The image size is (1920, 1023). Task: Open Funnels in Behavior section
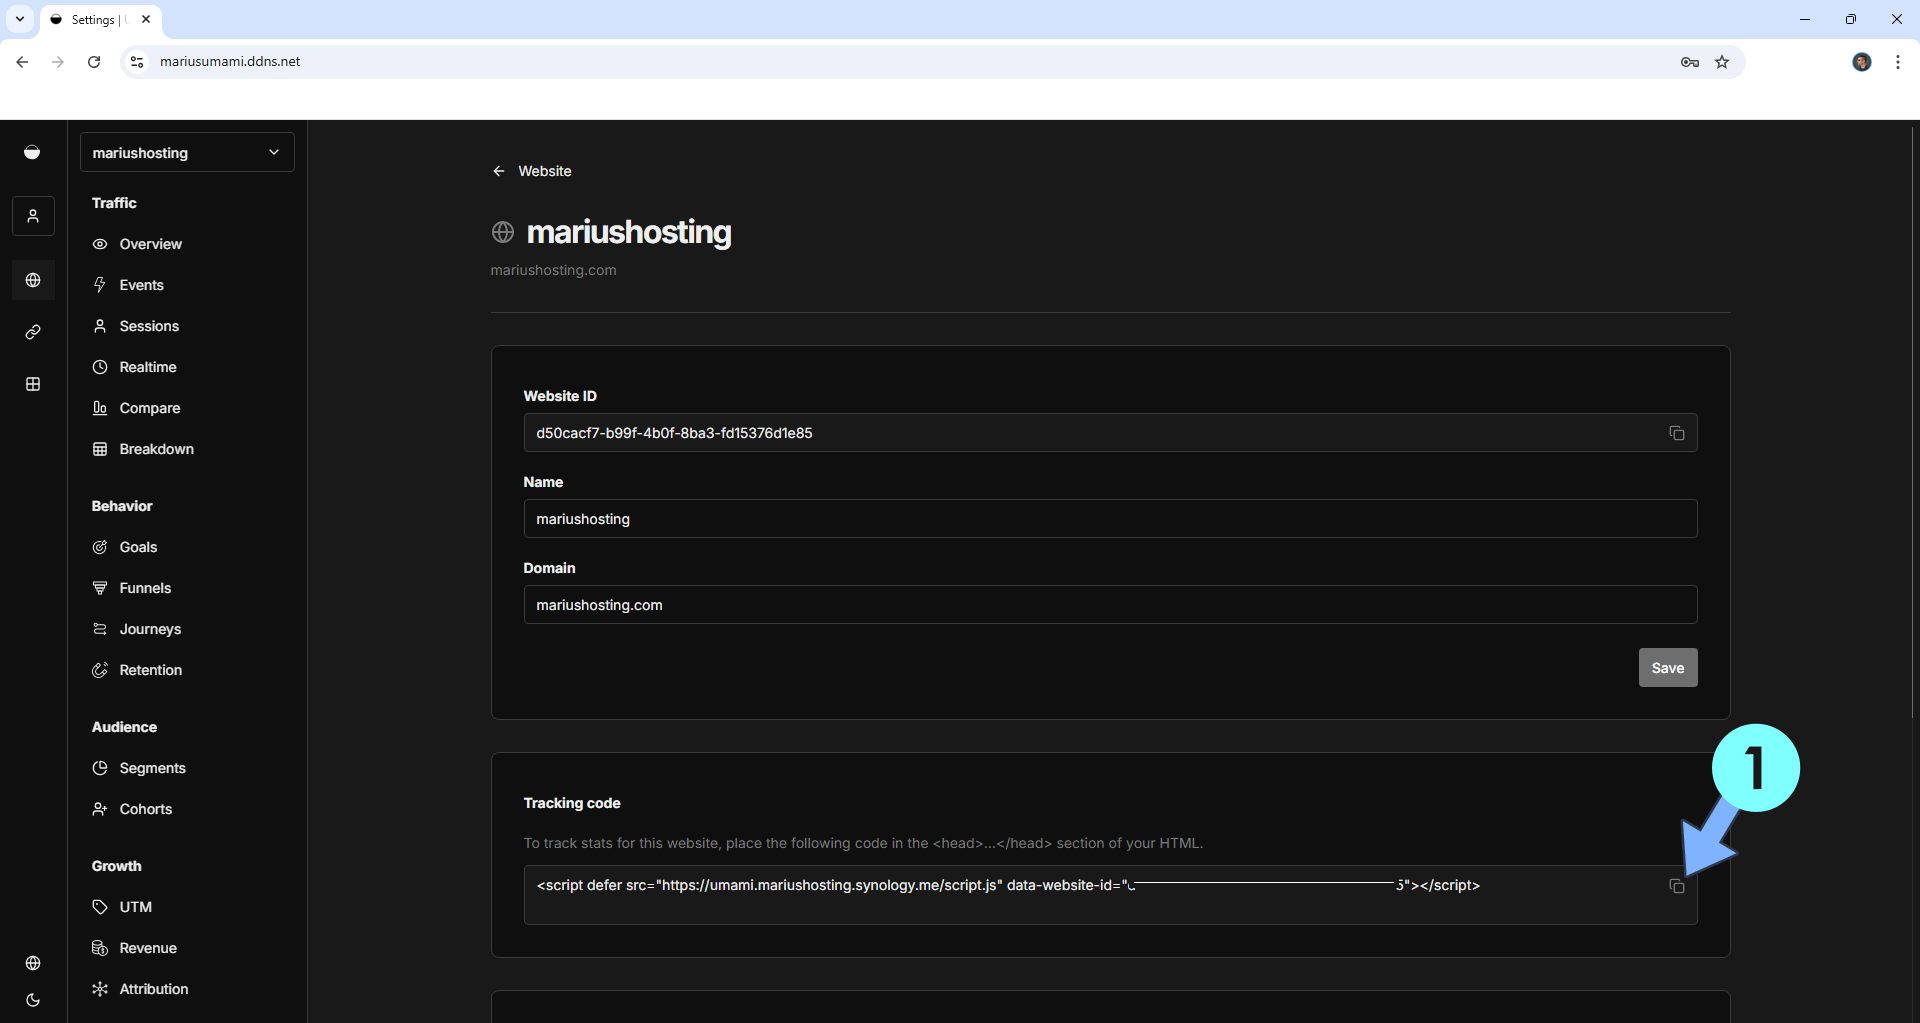145,588
